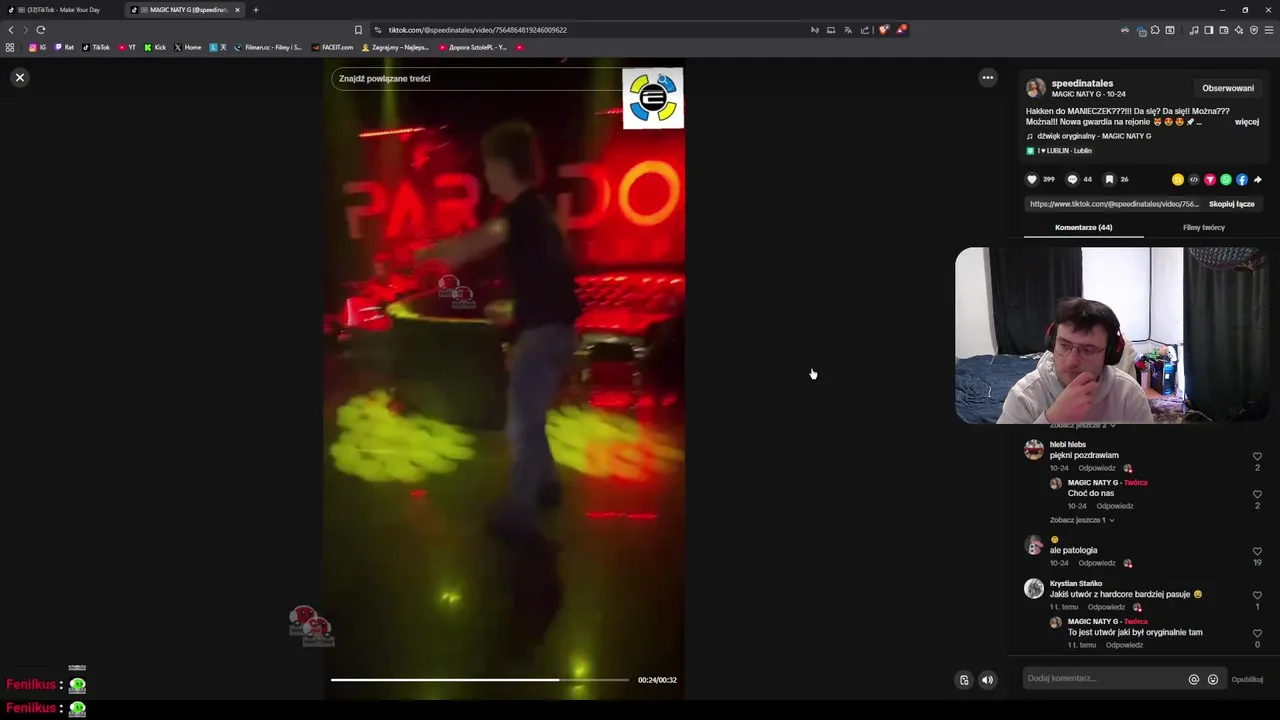The image size is (1280, 720).
Task: Open the browser extensions puzzle icon
Action: (x=1154, y=30)
